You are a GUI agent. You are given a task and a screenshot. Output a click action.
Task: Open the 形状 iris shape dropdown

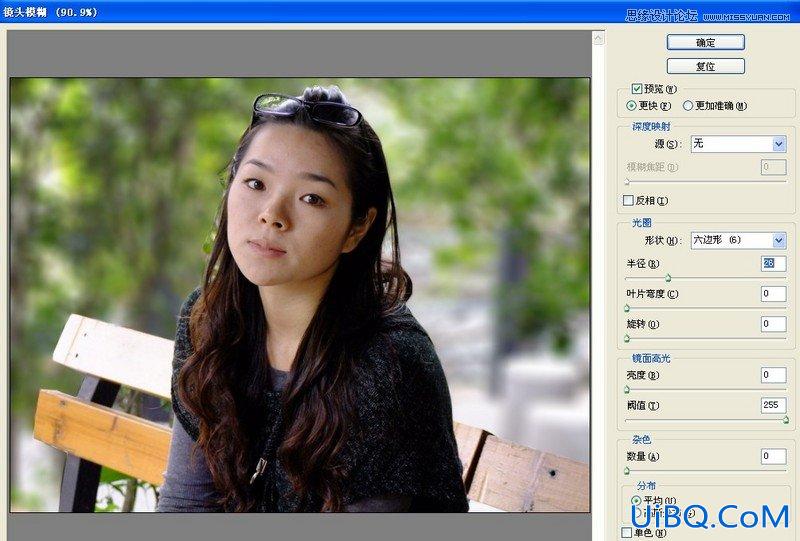click(738, 240)
